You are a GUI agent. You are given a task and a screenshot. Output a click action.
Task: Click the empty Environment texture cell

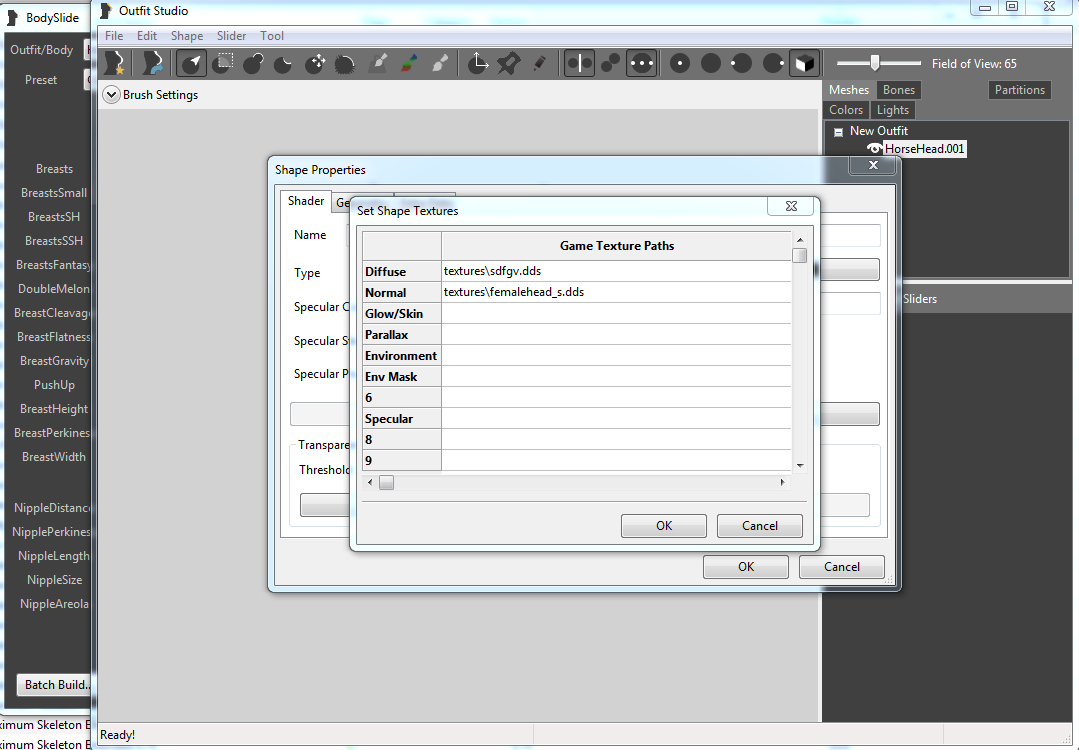pyautogui.click(x=616, y=355)
